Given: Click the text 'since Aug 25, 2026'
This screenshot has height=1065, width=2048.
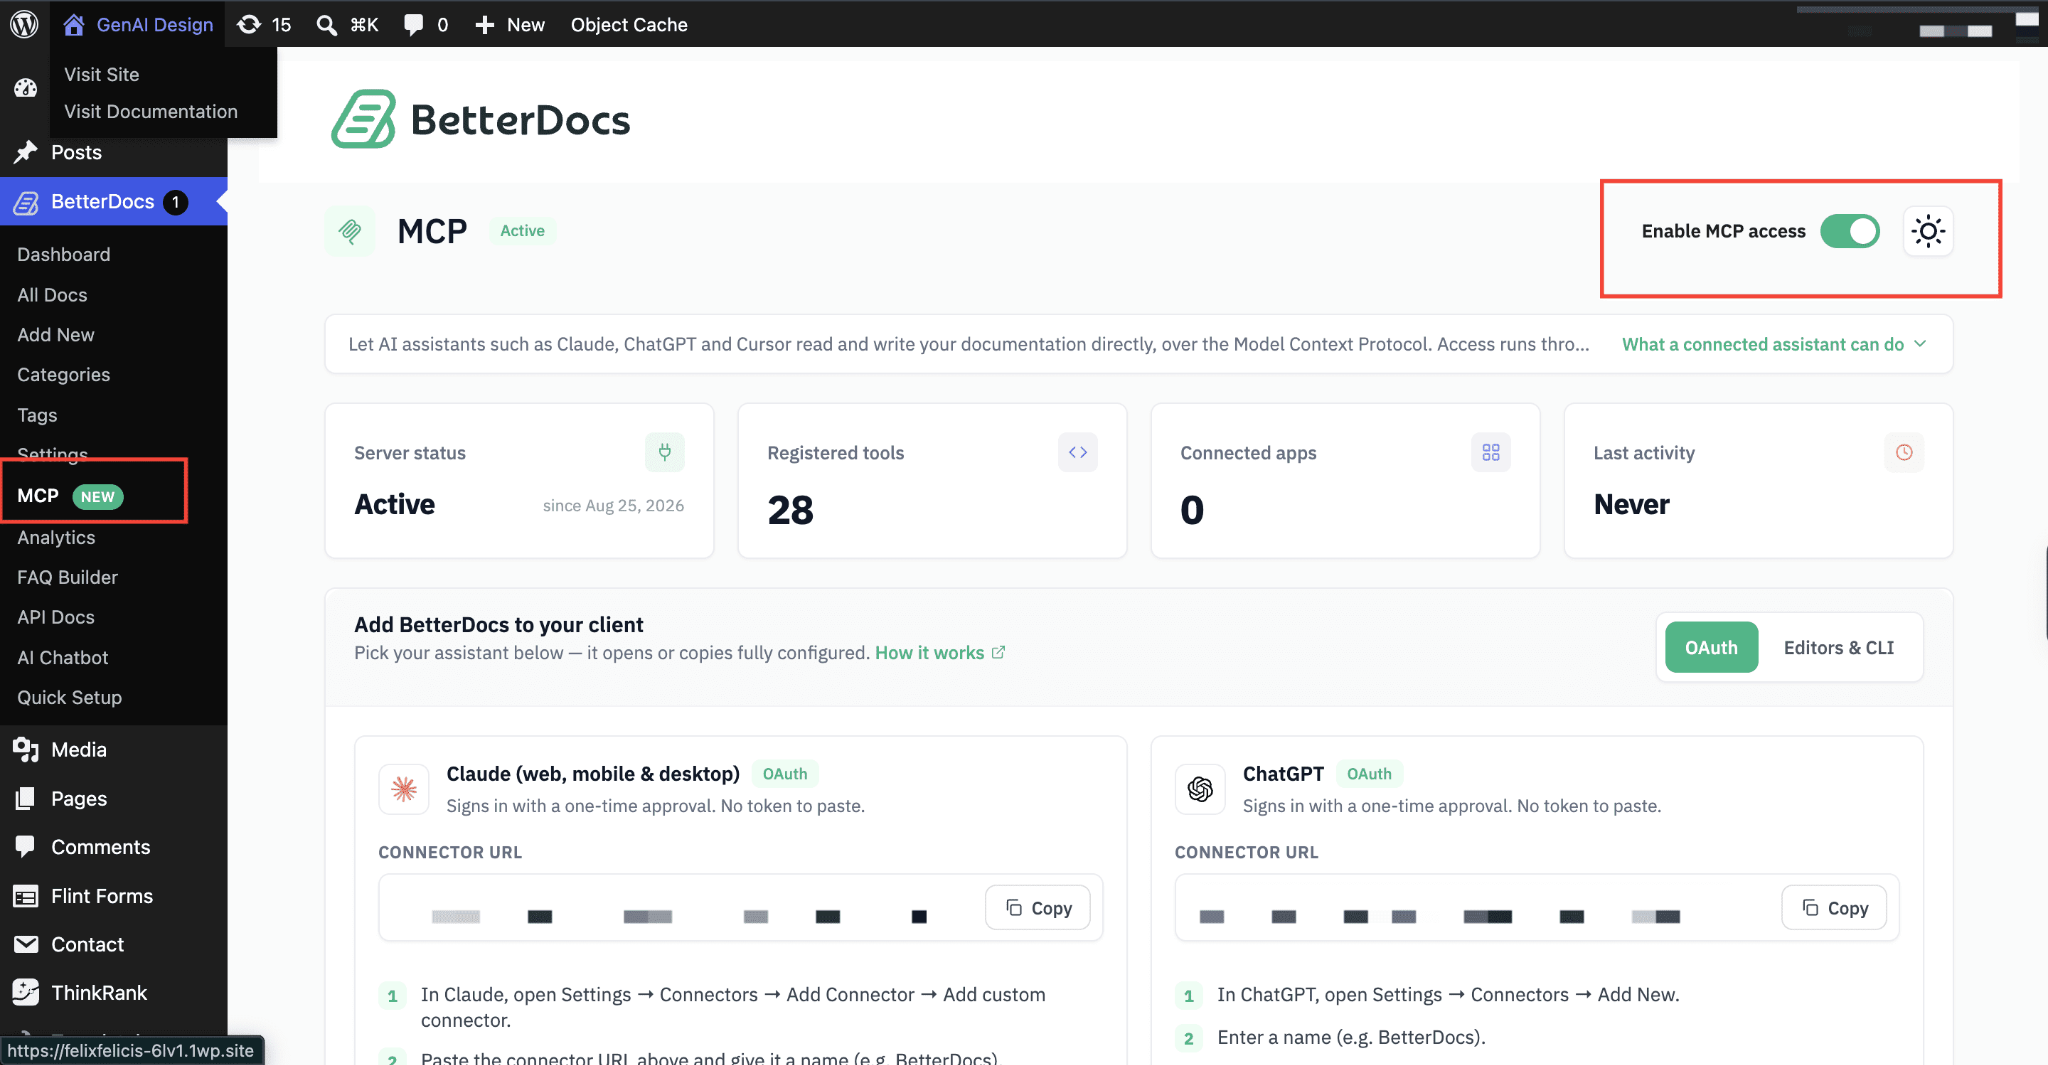Looking at the screenshot, I should [x=613, y=506].
